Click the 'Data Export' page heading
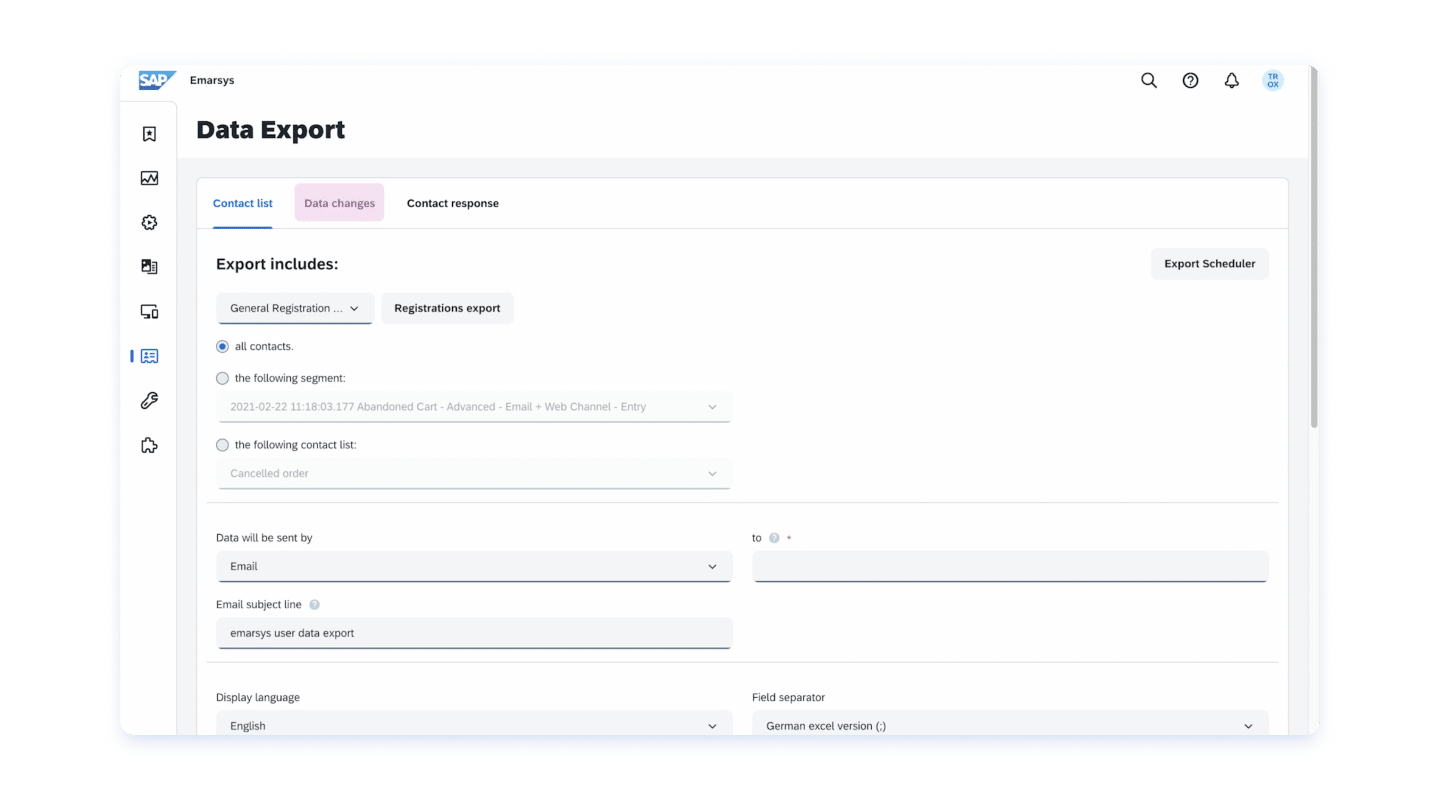 [271, 130]
